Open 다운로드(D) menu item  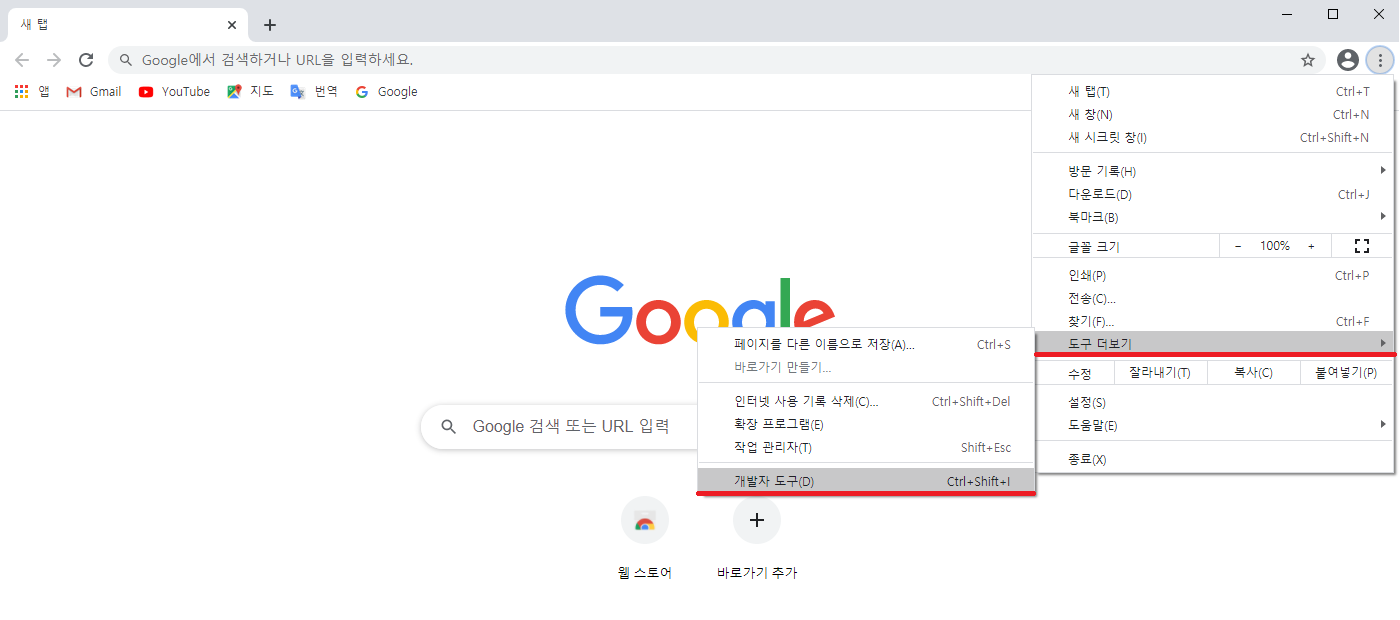click(x=1214, y=195)
